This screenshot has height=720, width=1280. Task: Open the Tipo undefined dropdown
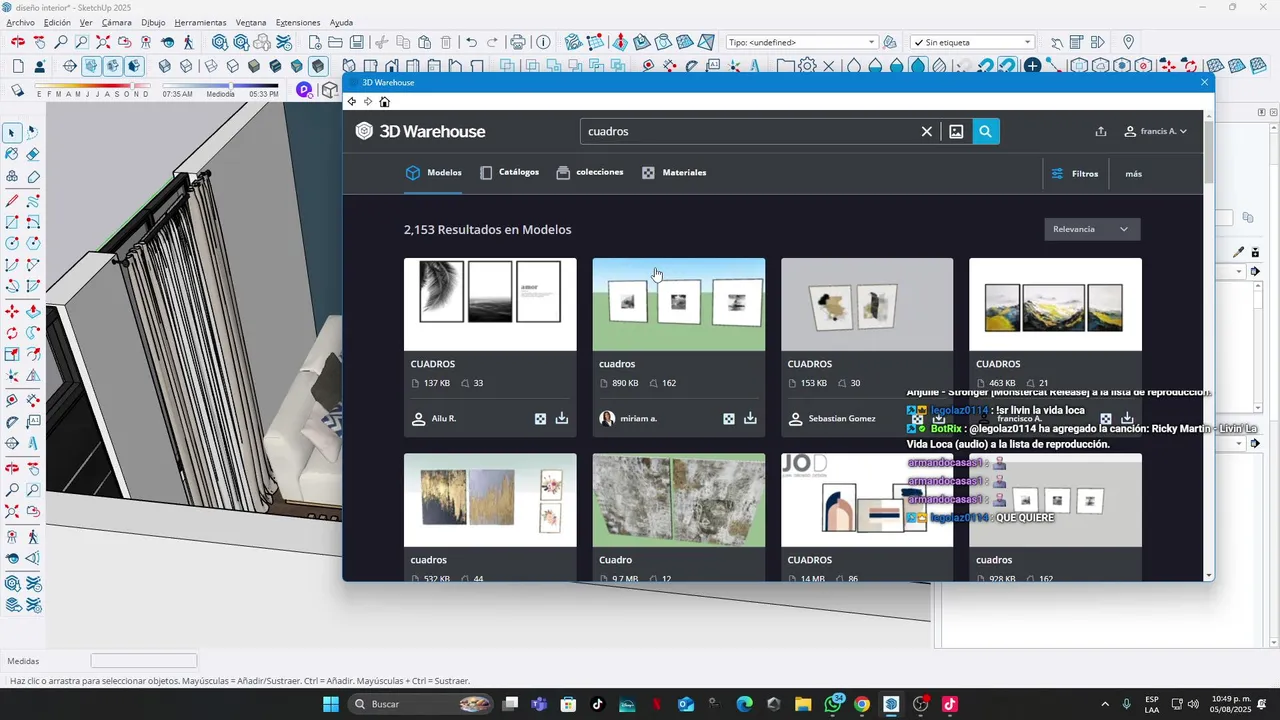click(x=802, y=42)
